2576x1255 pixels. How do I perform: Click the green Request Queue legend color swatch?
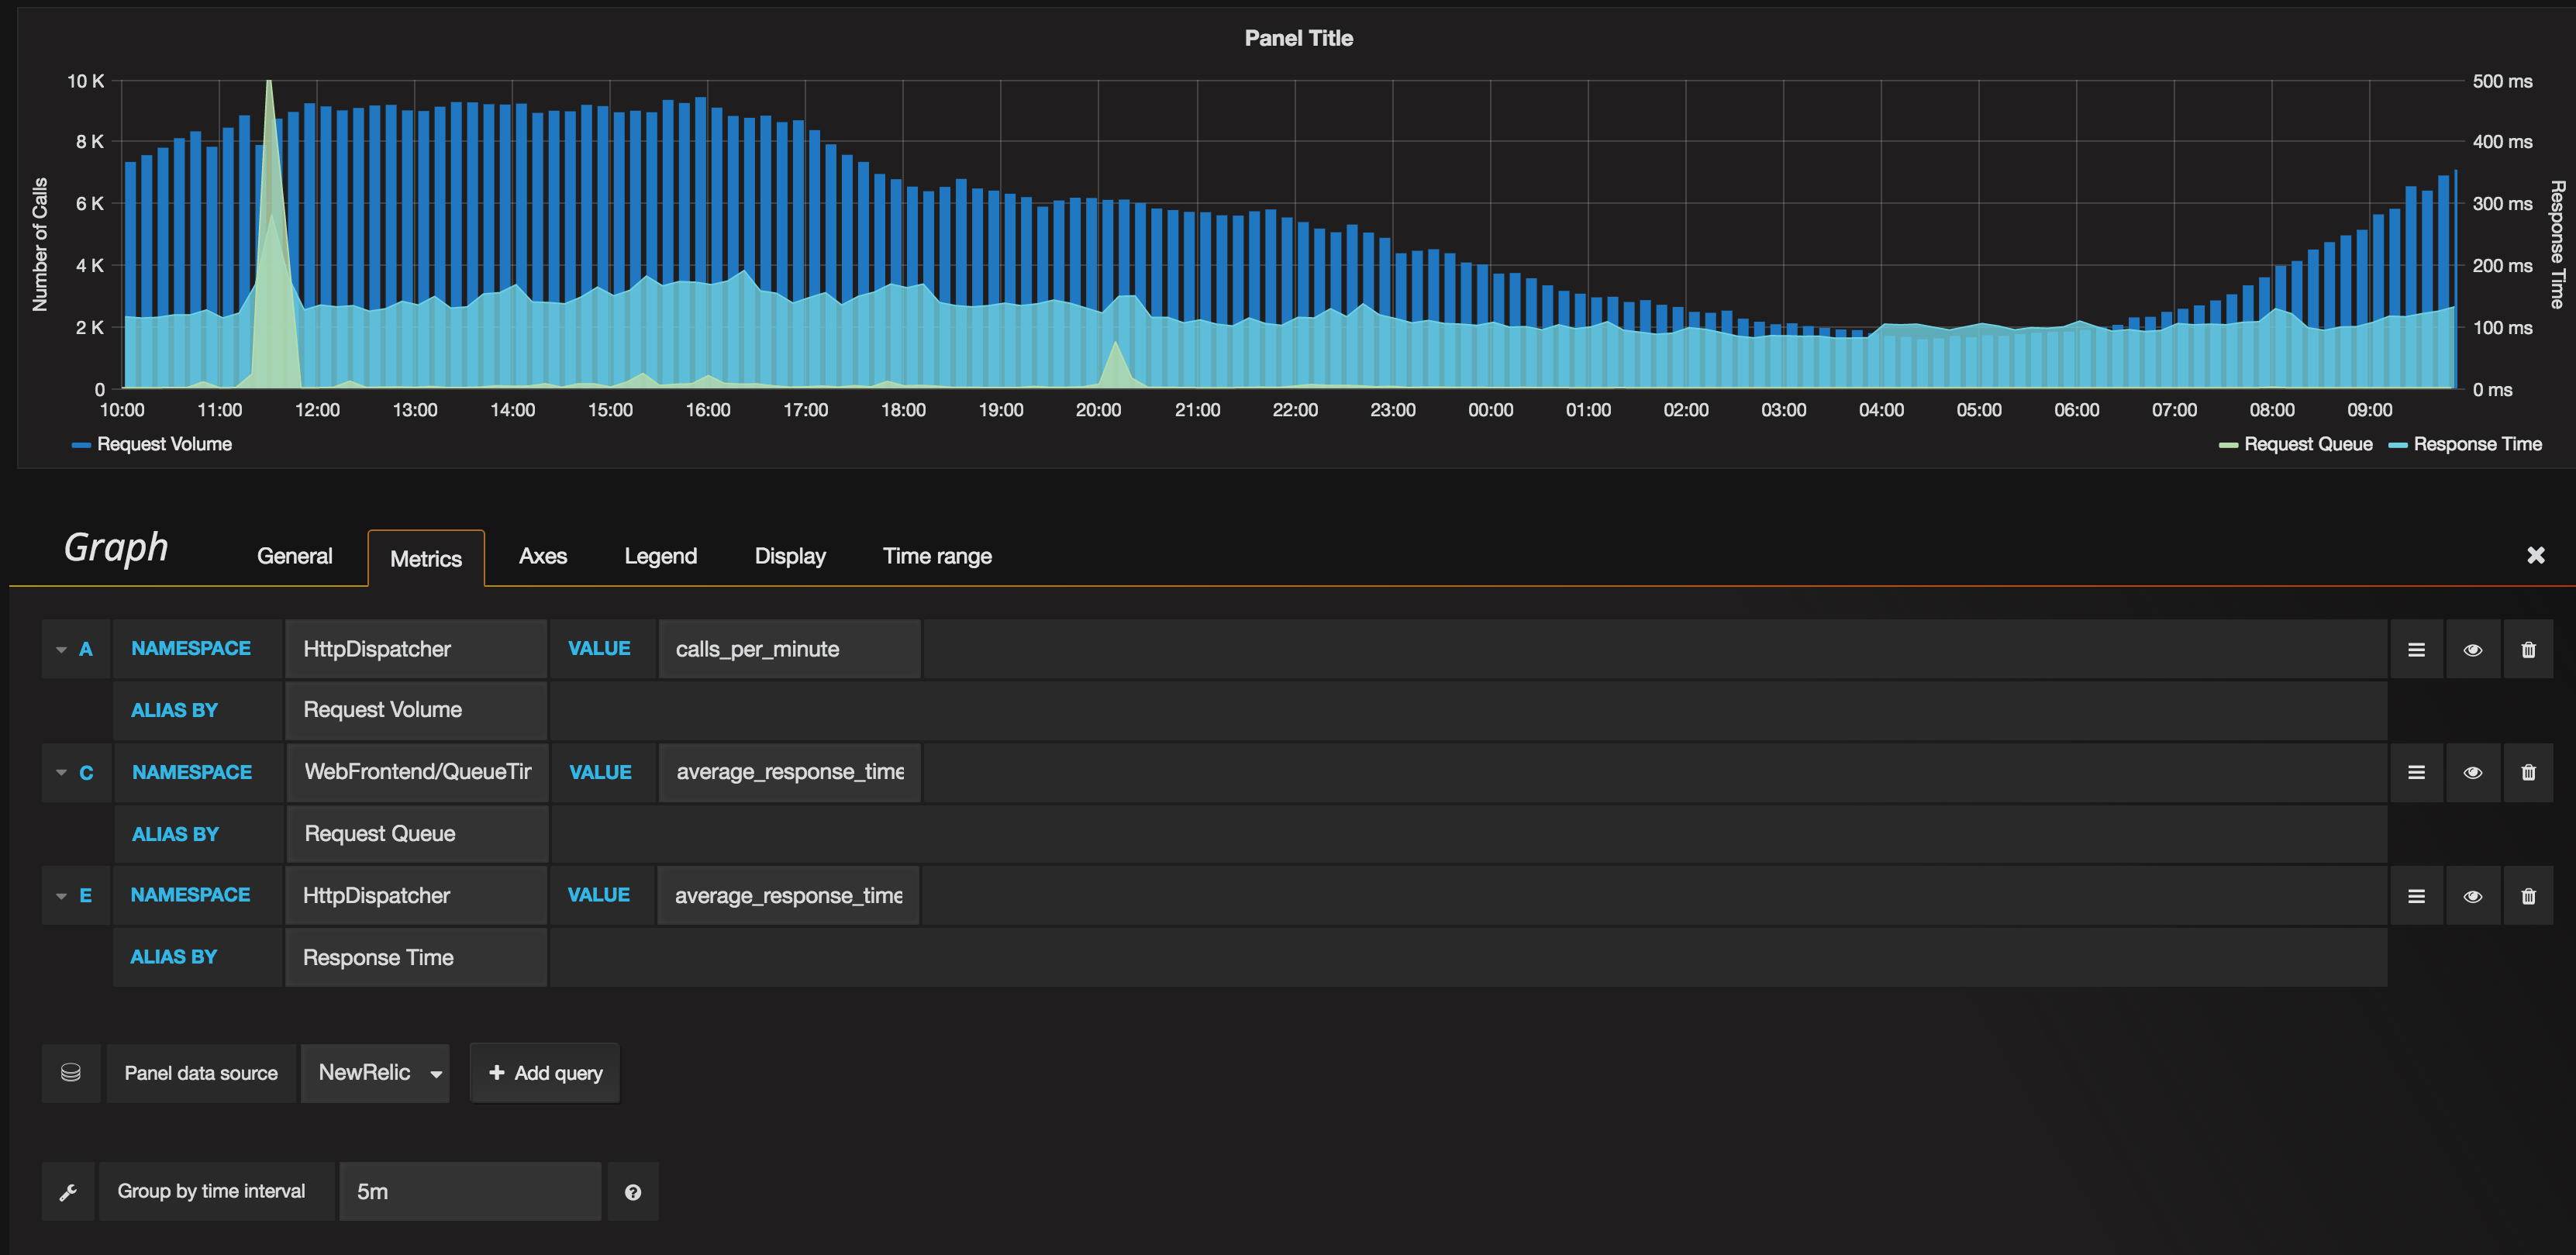point(2228,445)
